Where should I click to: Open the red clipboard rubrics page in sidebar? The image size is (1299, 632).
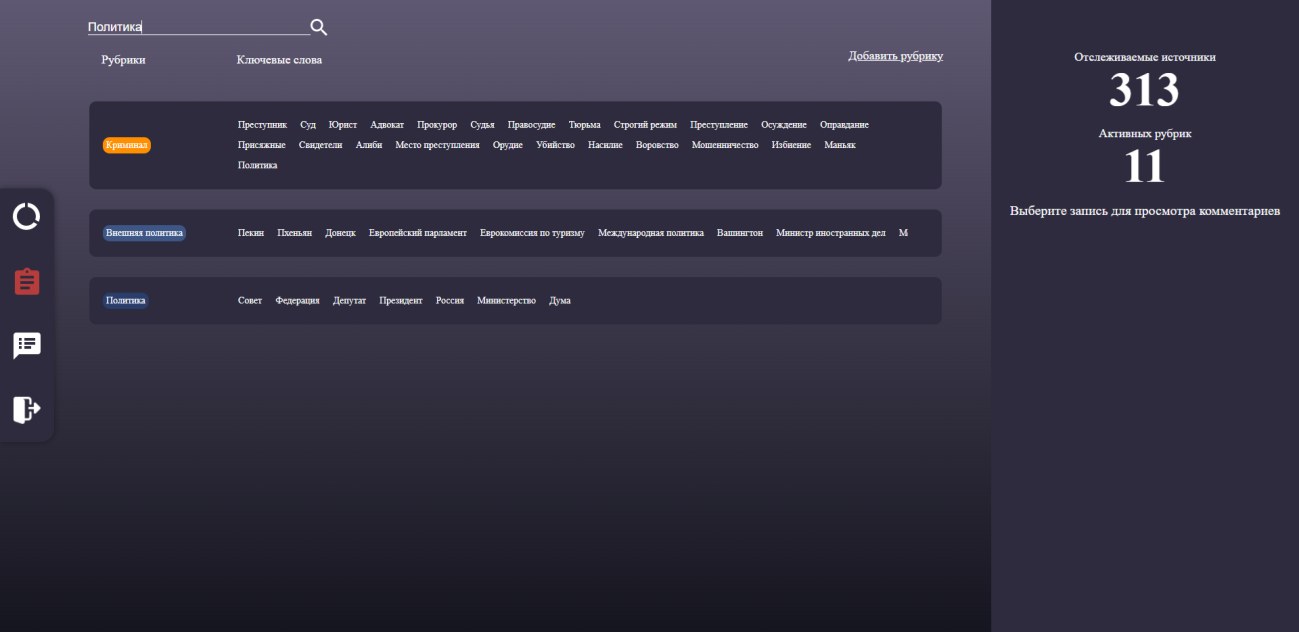point(27,281)
